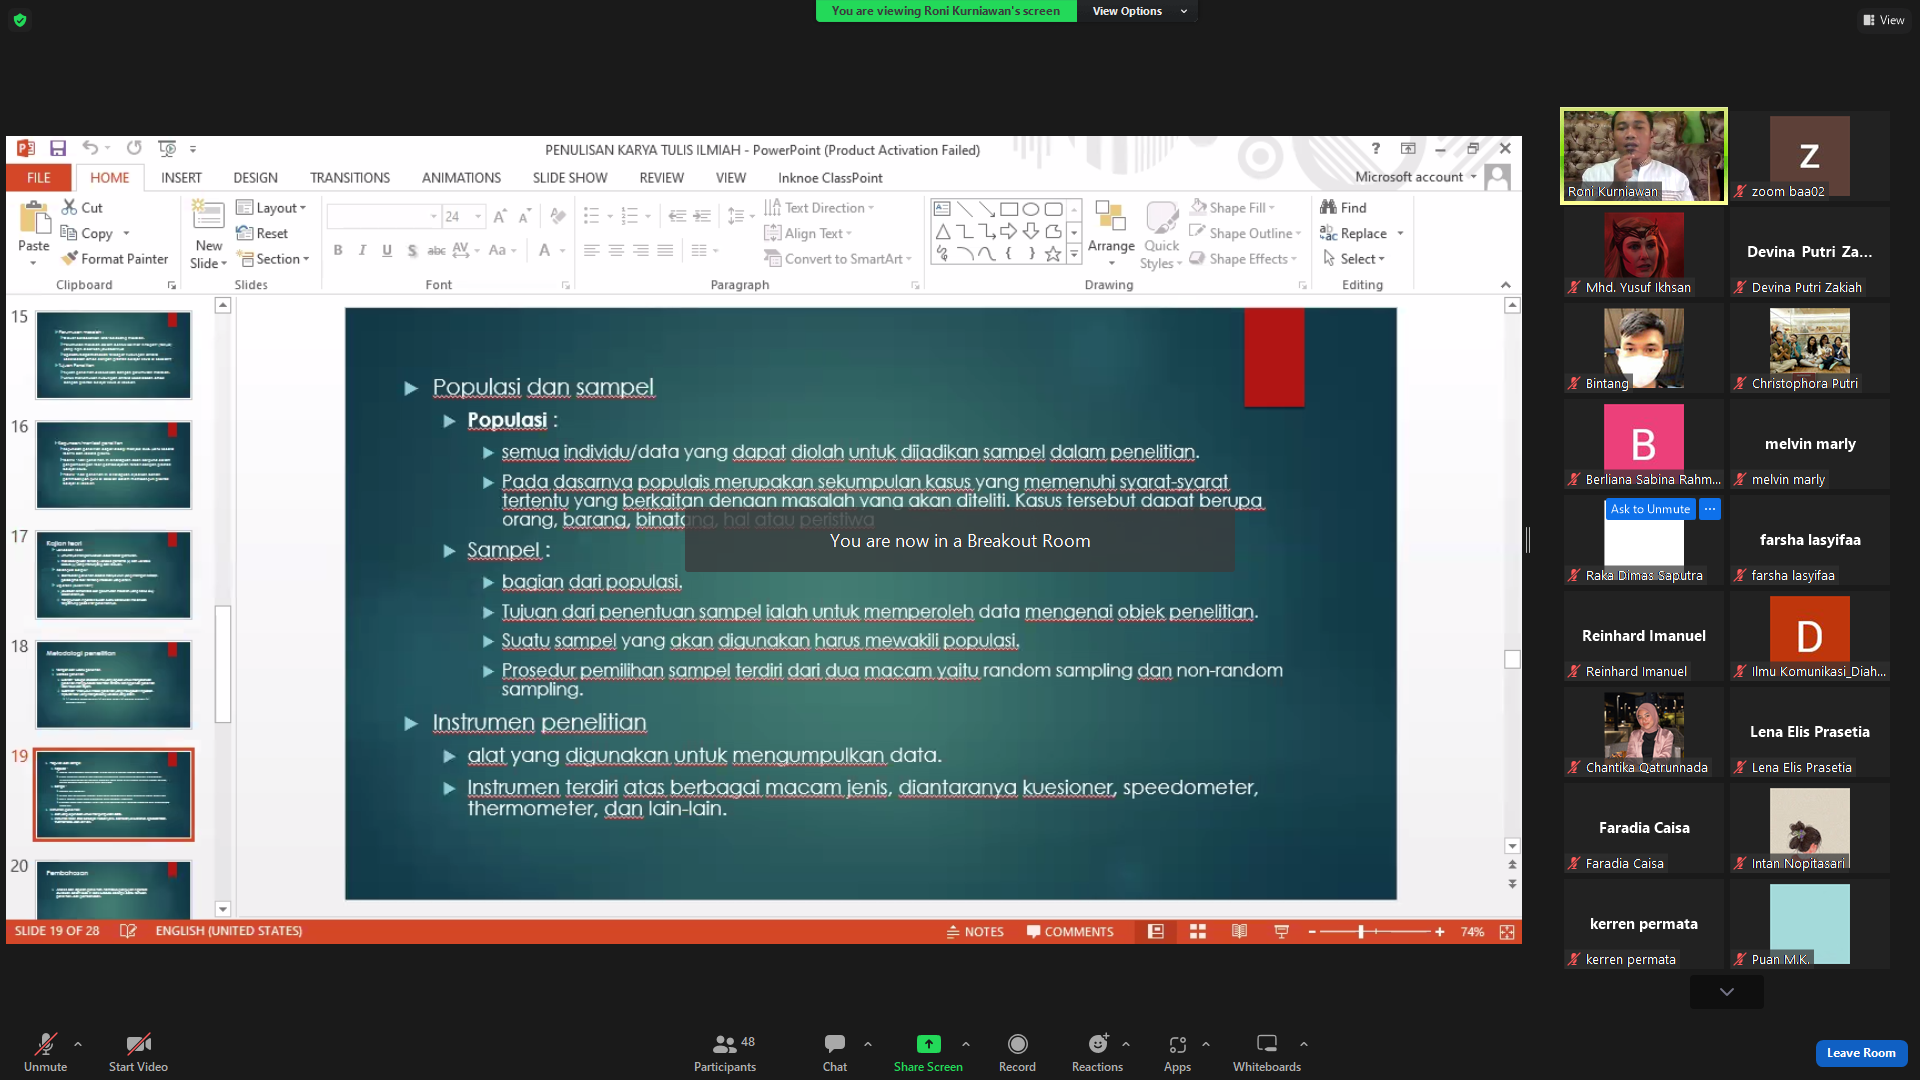Toggle Underline formatting

[x=387, y=250]
